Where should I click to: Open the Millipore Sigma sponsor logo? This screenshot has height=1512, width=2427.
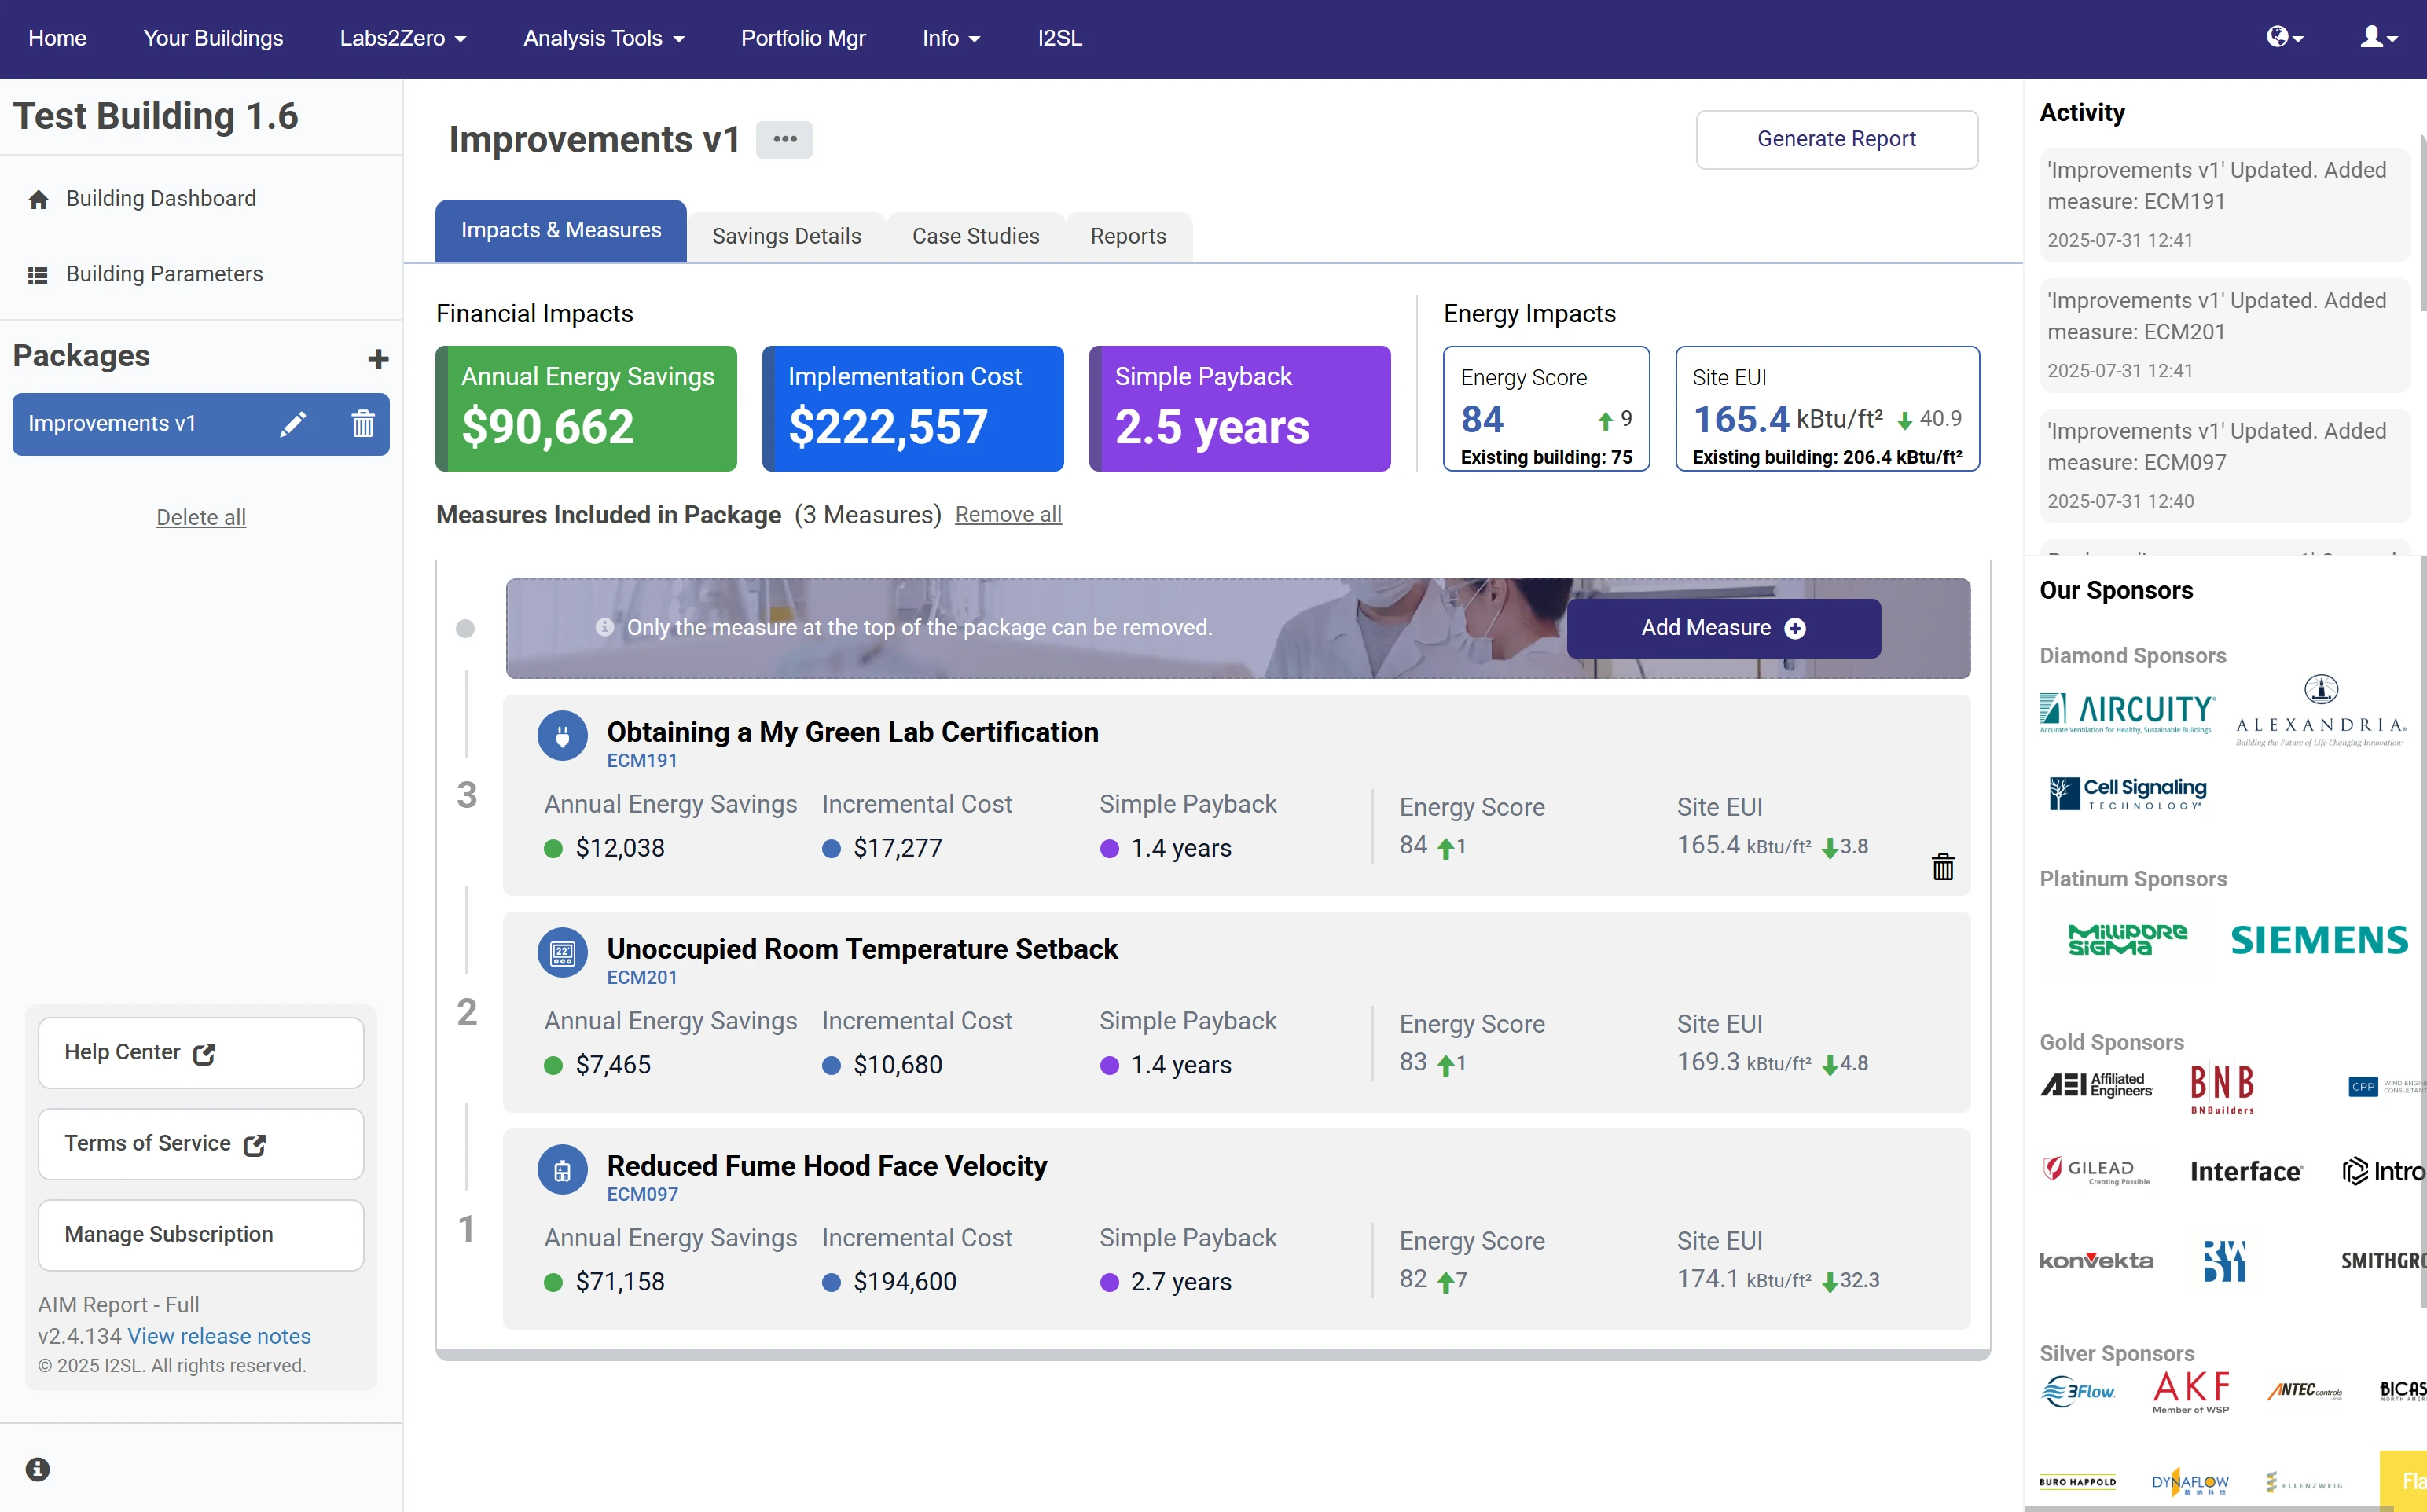pos(2127,940)
